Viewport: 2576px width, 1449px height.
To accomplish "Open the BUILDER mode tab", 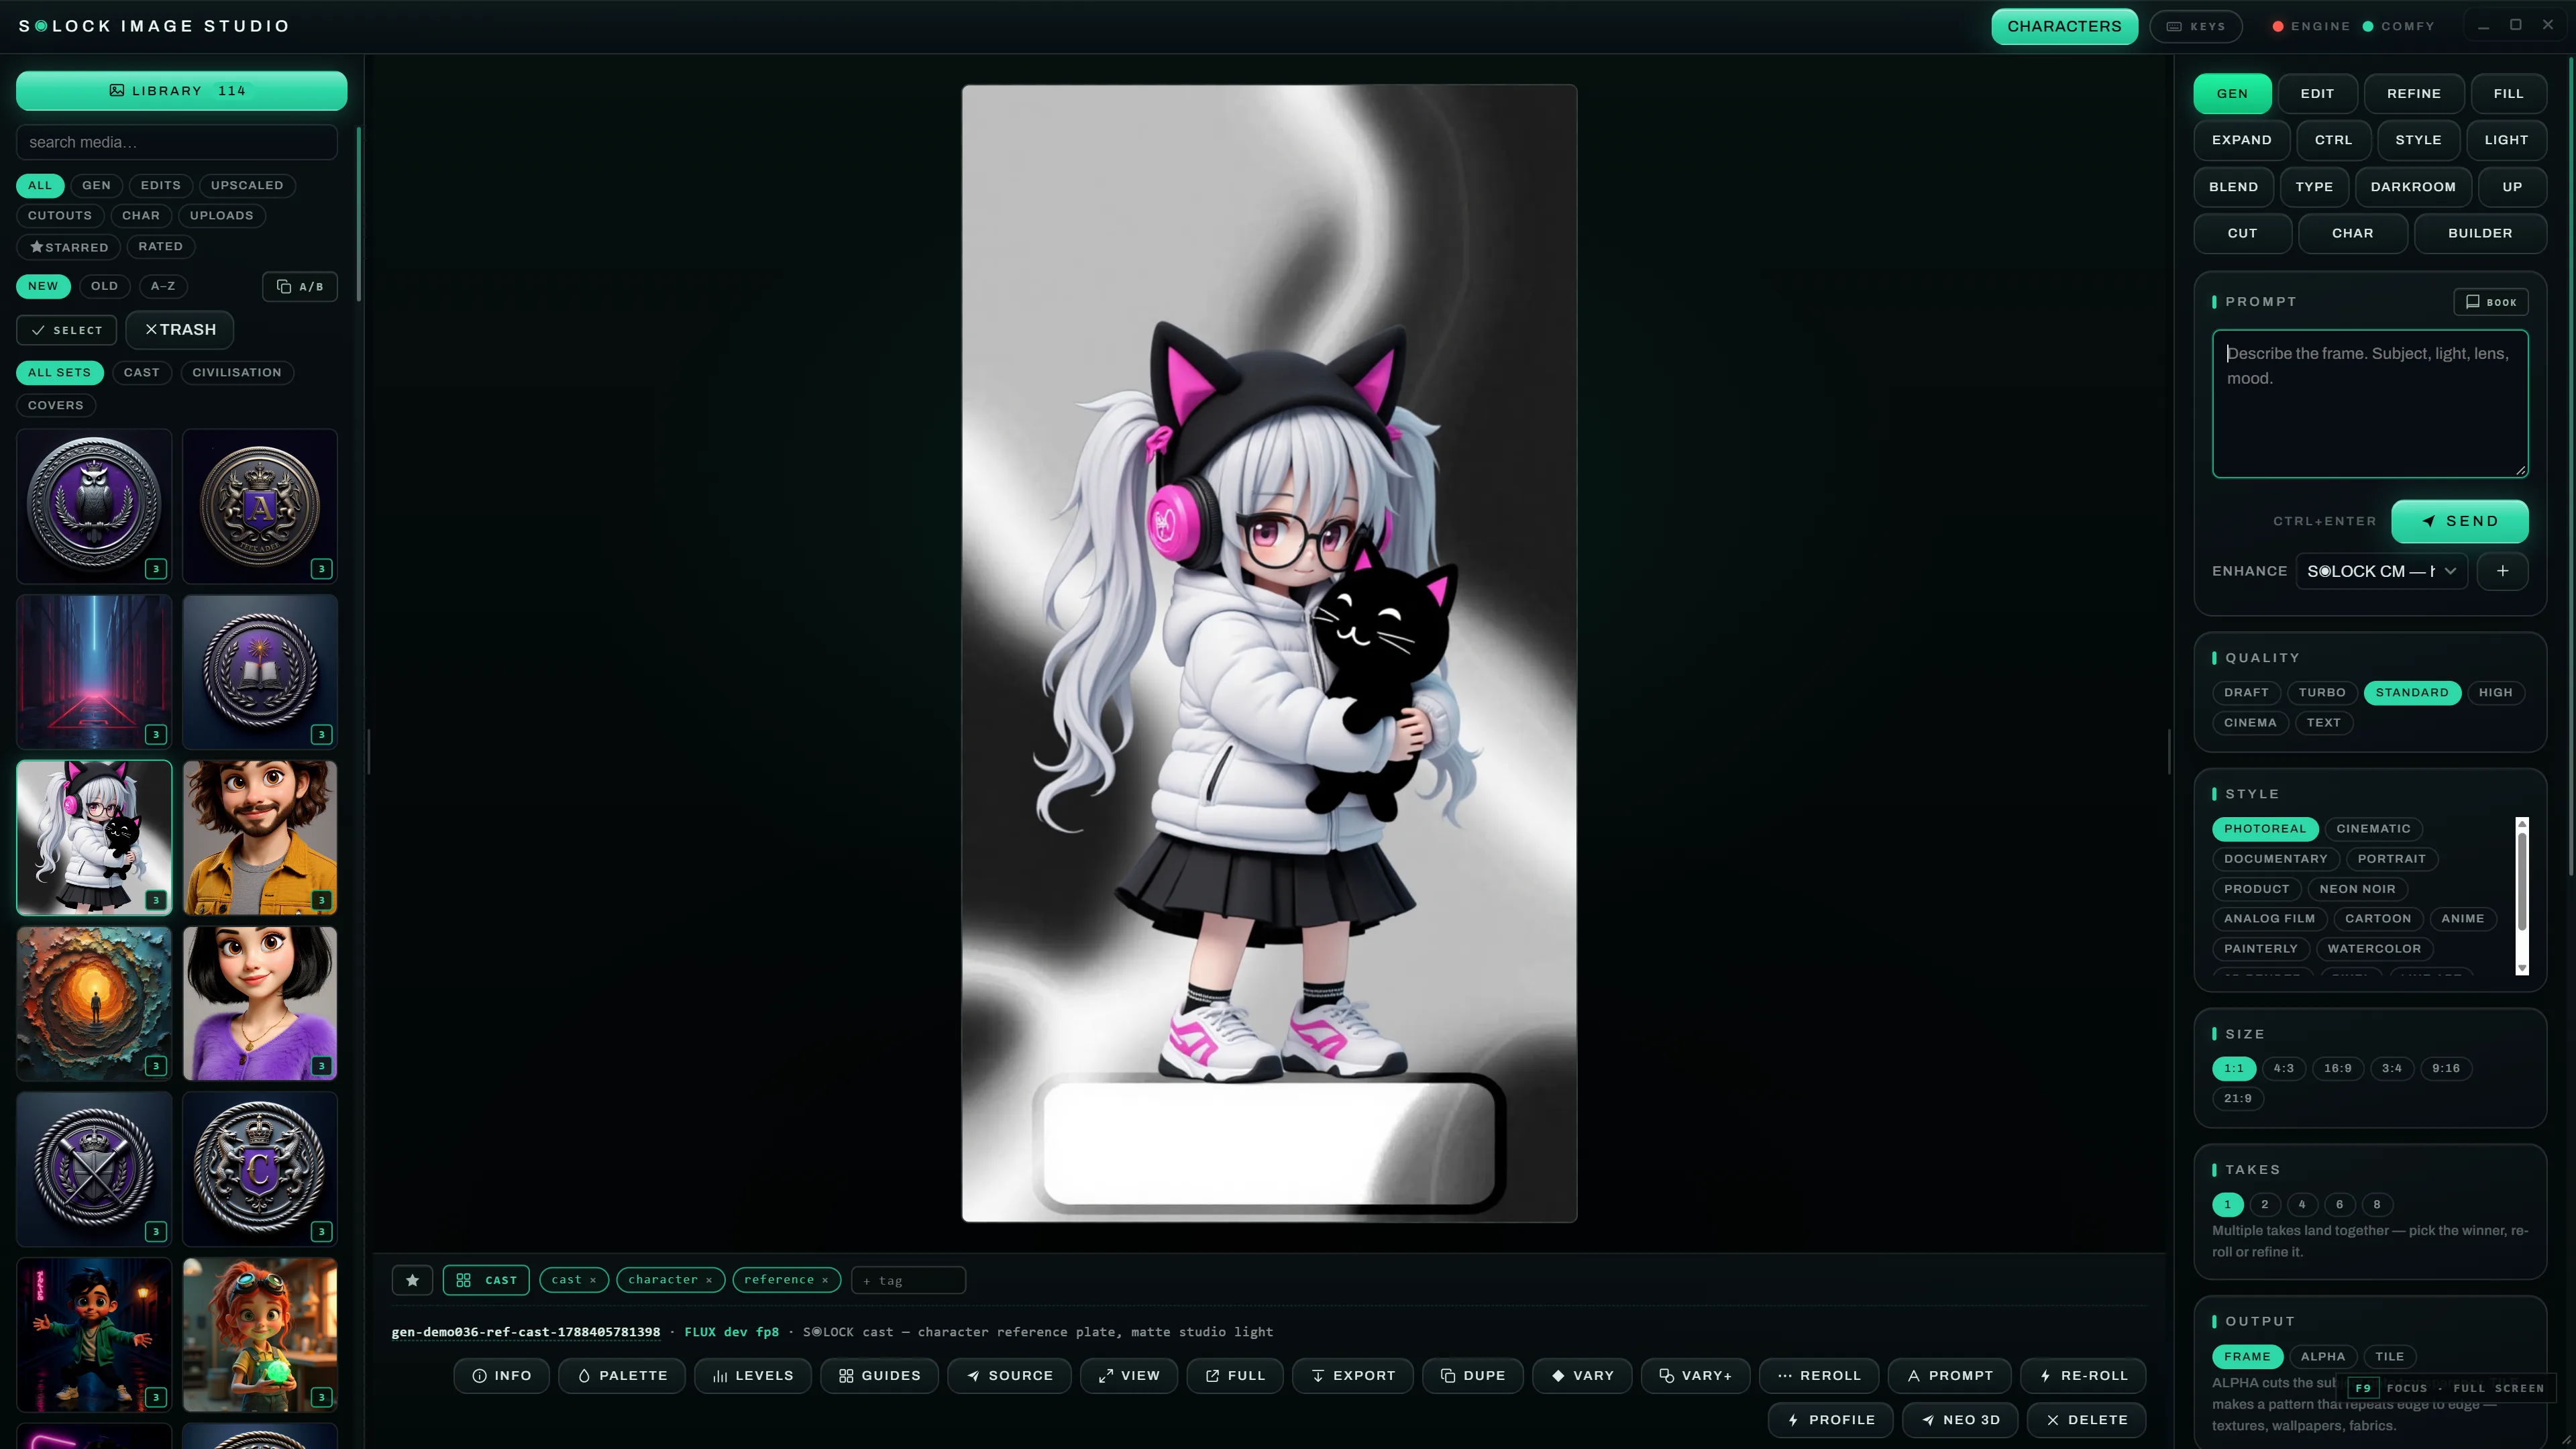I will click(x=2479, y=233).
